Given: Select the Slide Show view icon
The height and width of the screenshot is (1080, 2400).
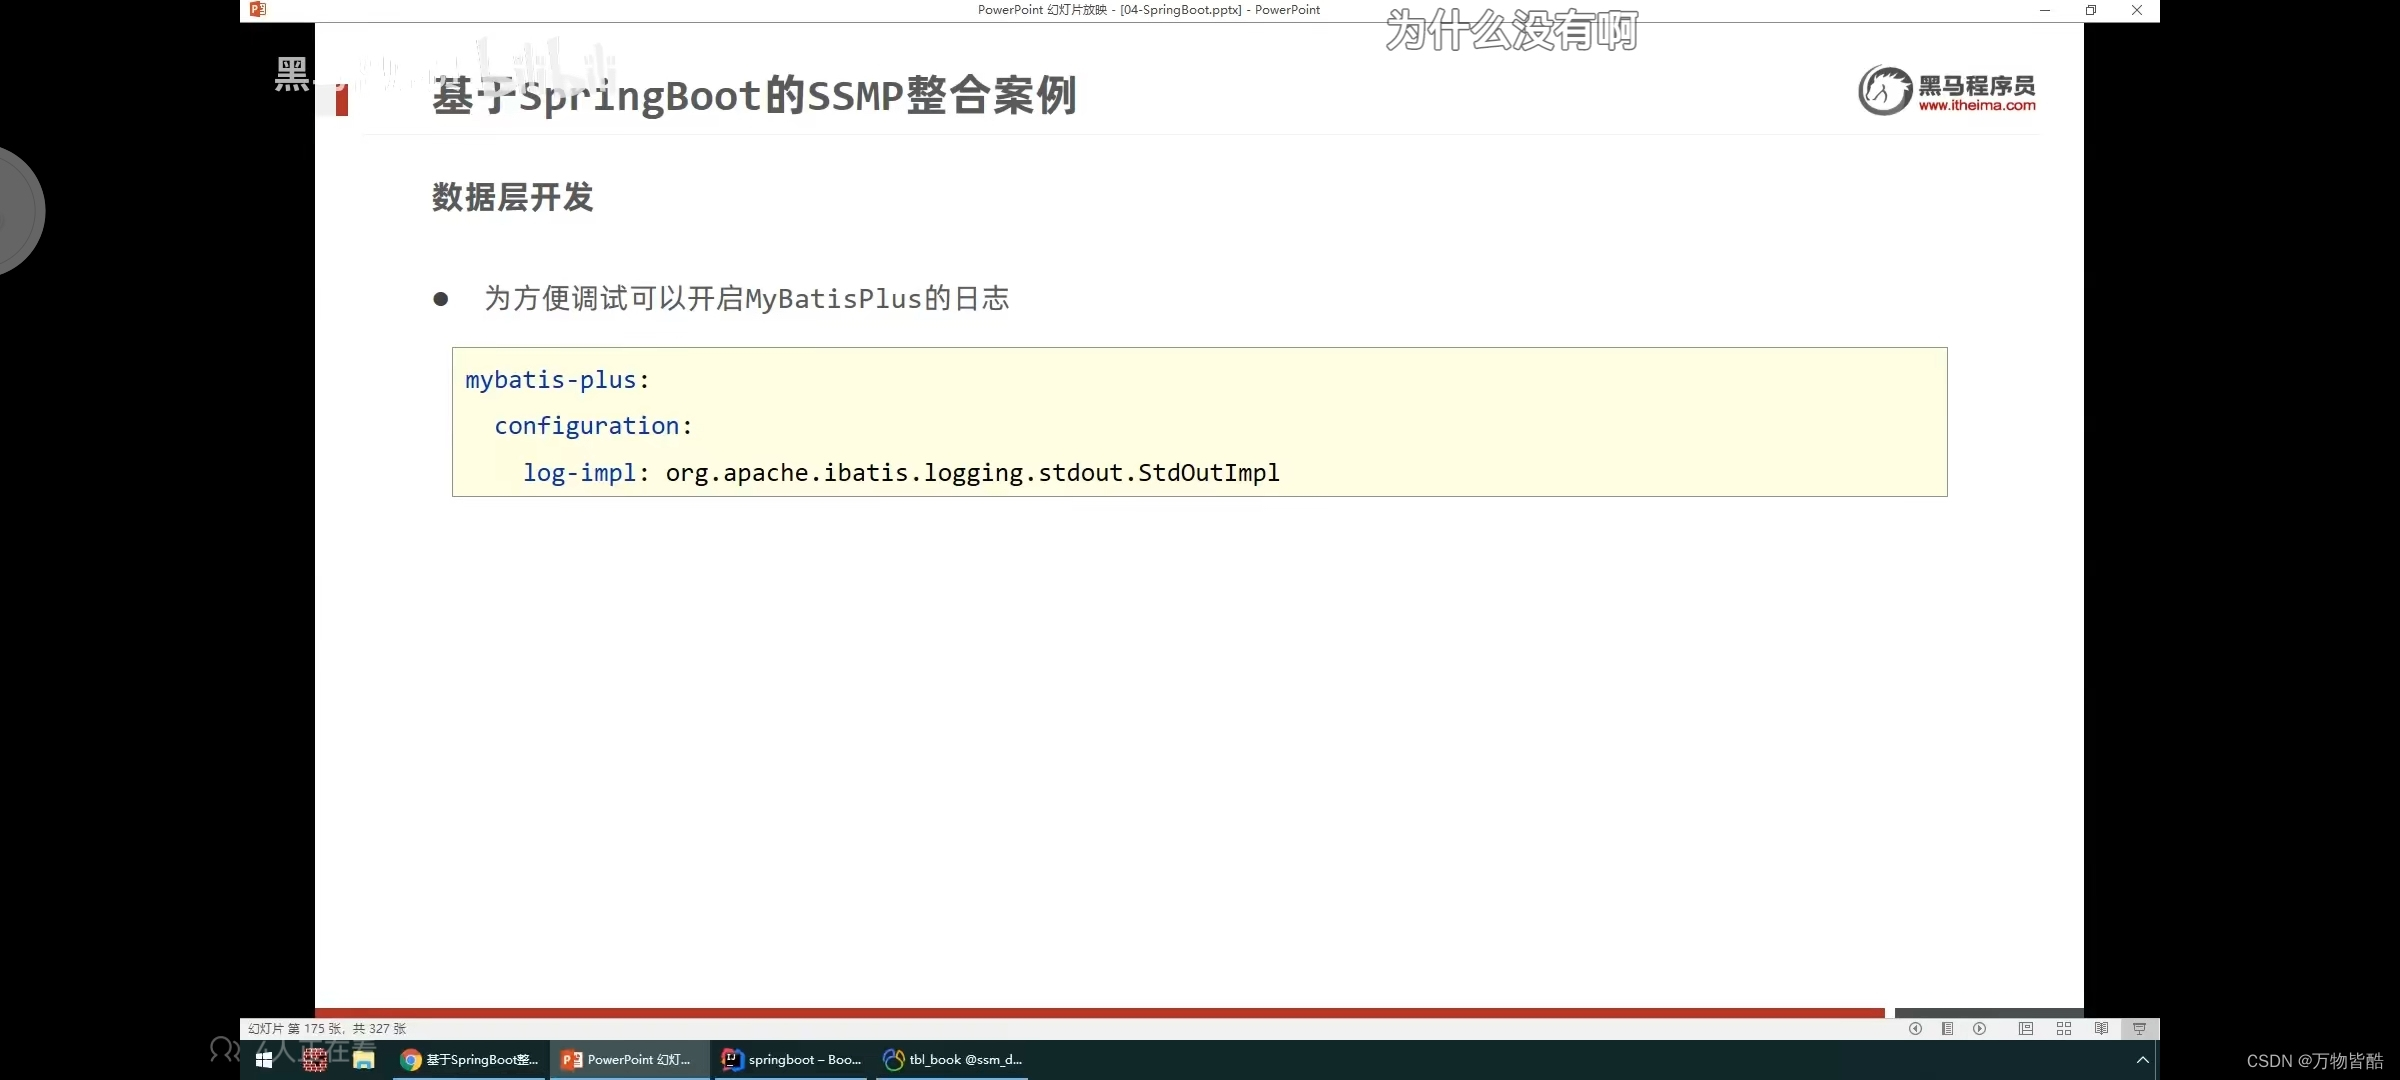Looking at the screenshot, I should click(x=2139, y=1028).
